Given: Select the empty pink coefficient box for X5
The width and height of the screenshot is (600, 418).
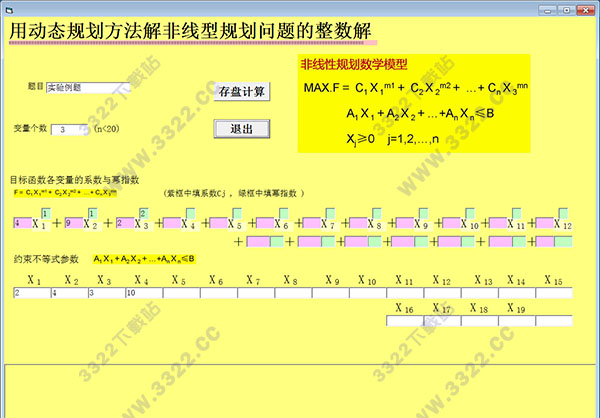Looking at the screenshot, I should (218, 223).
